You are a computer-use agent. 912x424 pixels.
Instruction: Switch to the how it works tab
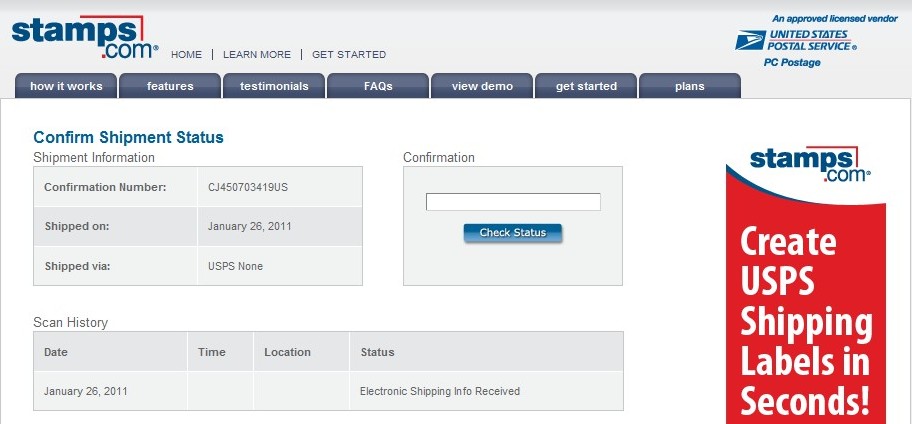pos(66,86)
